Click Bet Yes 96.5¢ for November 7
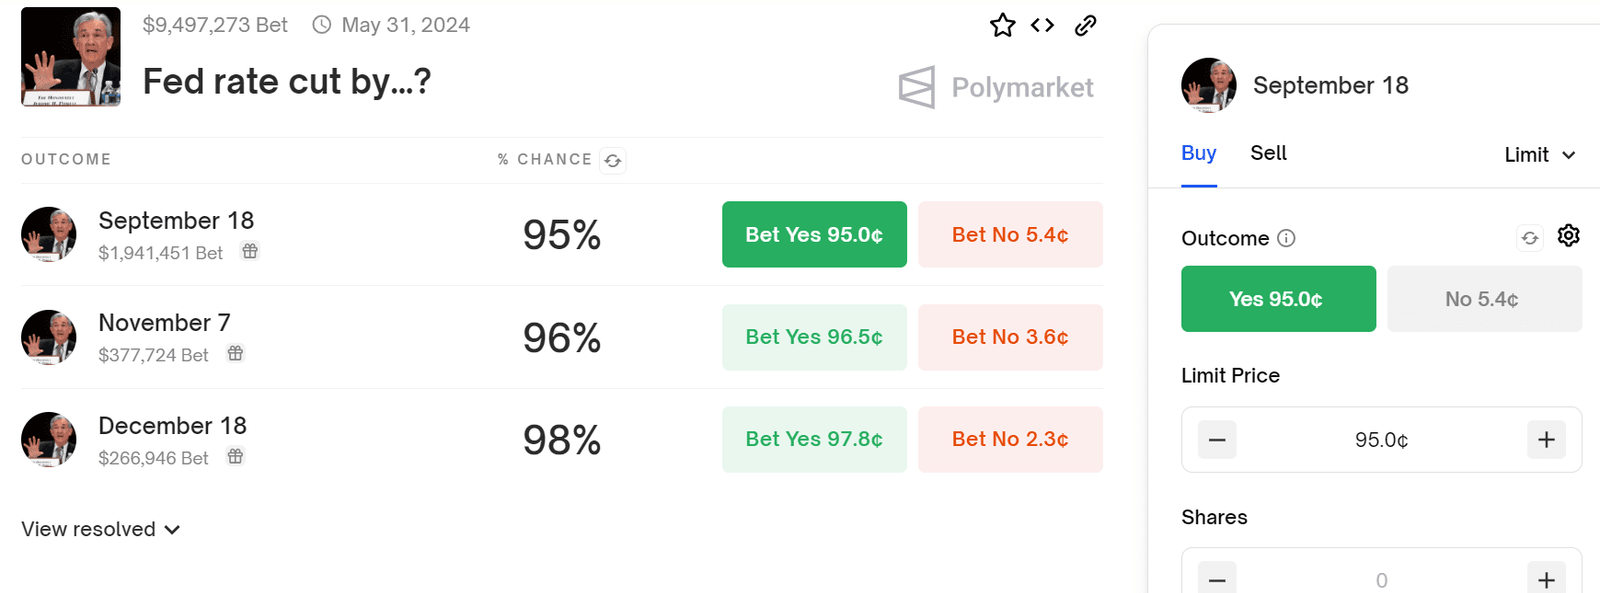 click(x=813, y=337)
